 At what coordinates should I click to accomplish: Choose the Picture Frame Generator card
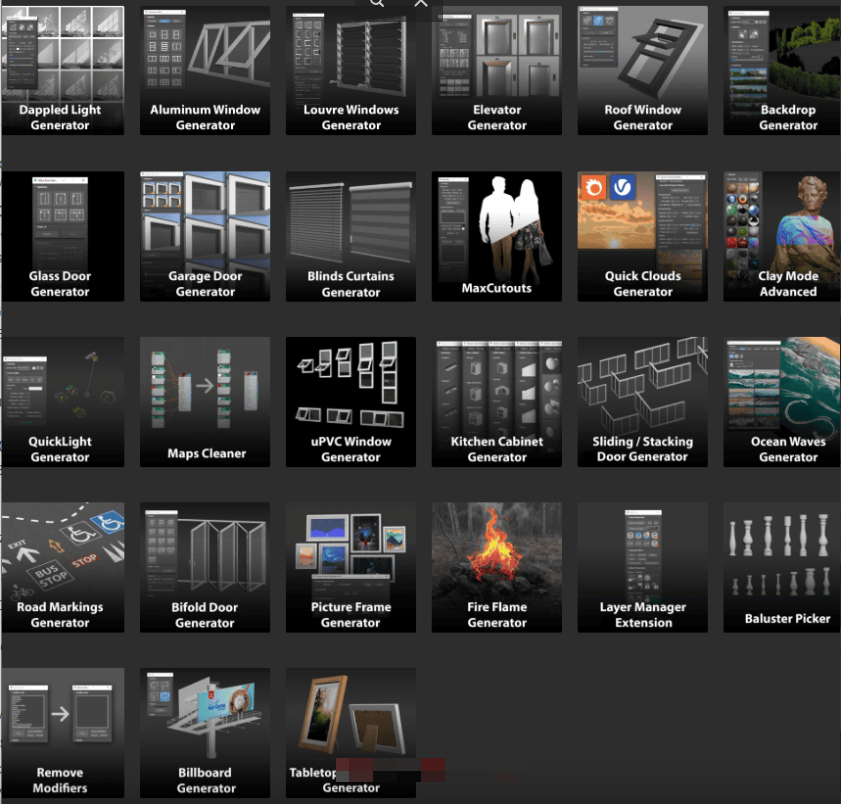[351, 567]
